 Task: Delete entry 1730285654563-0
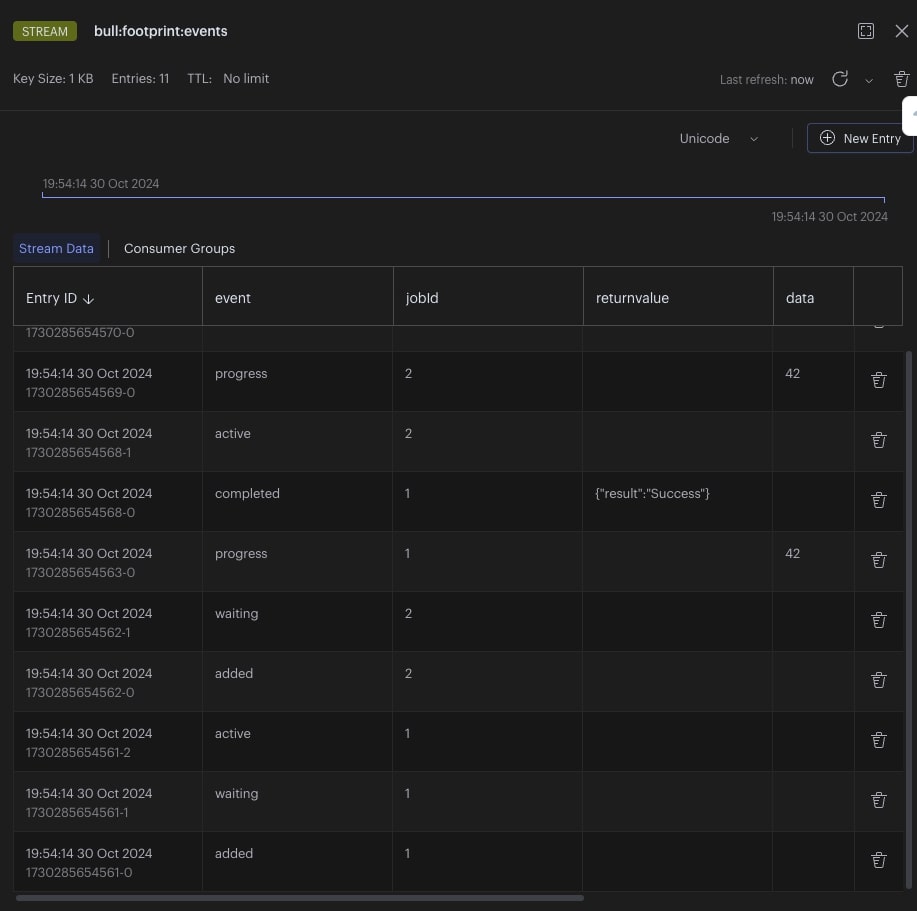point(879,560)
